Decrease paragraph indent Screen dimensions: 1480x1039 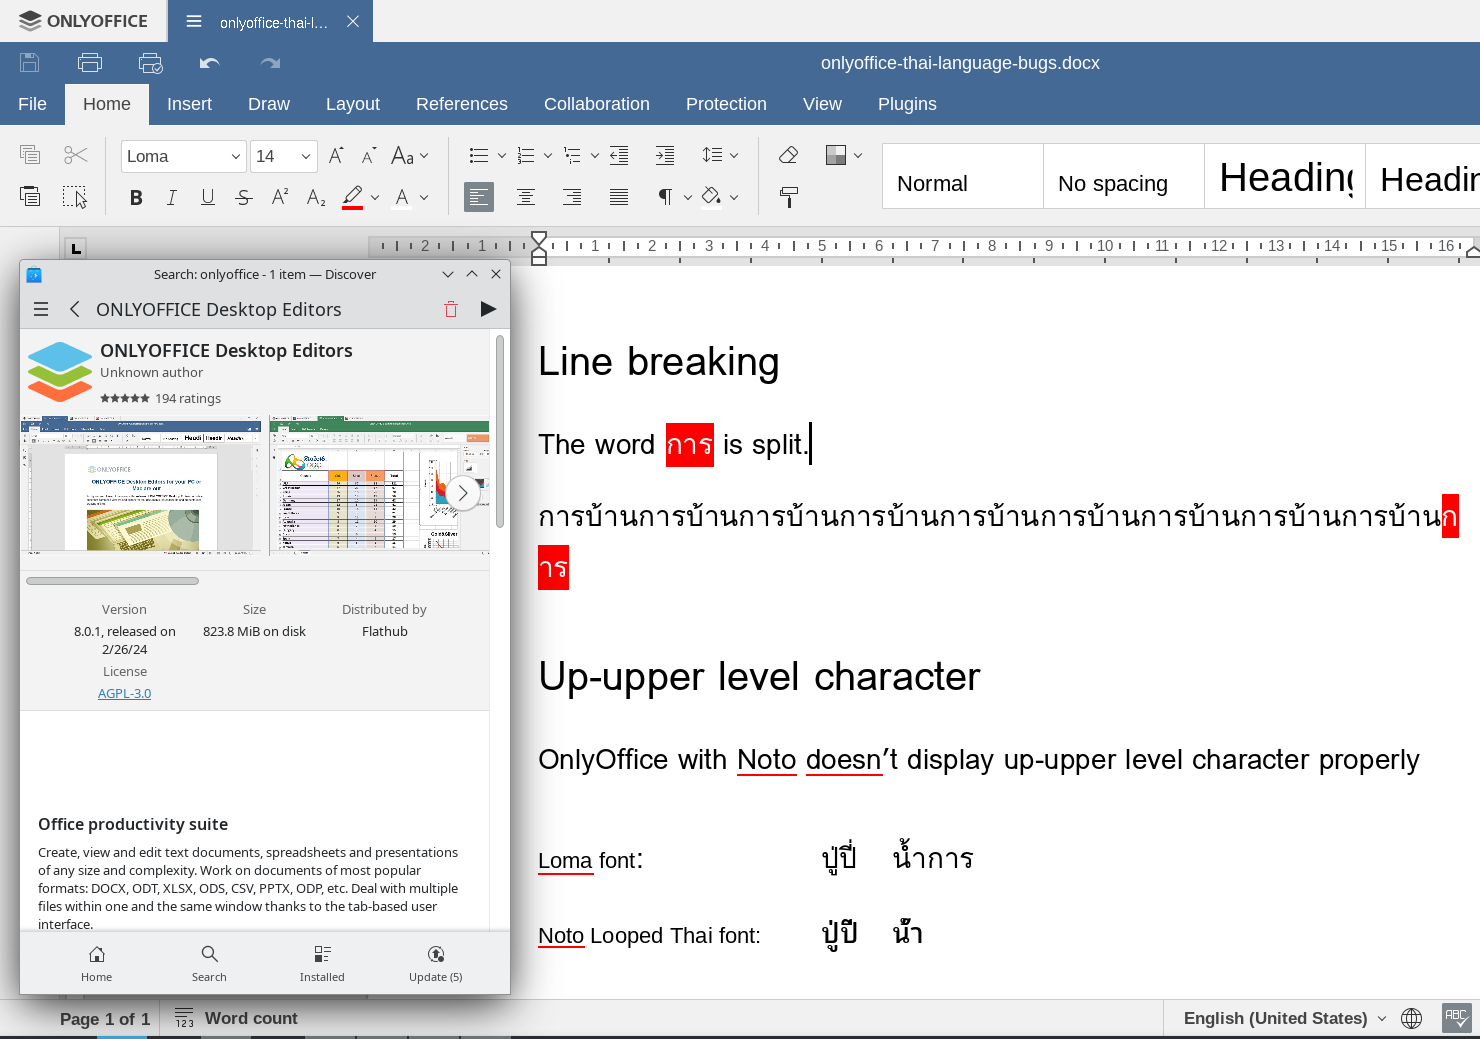[x=619, y=155]
